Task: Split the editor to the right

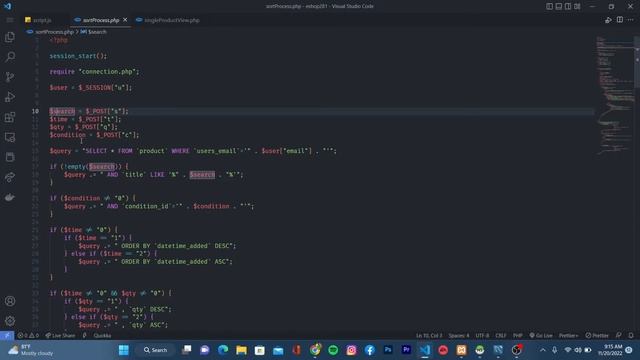Action: point(620,20)
